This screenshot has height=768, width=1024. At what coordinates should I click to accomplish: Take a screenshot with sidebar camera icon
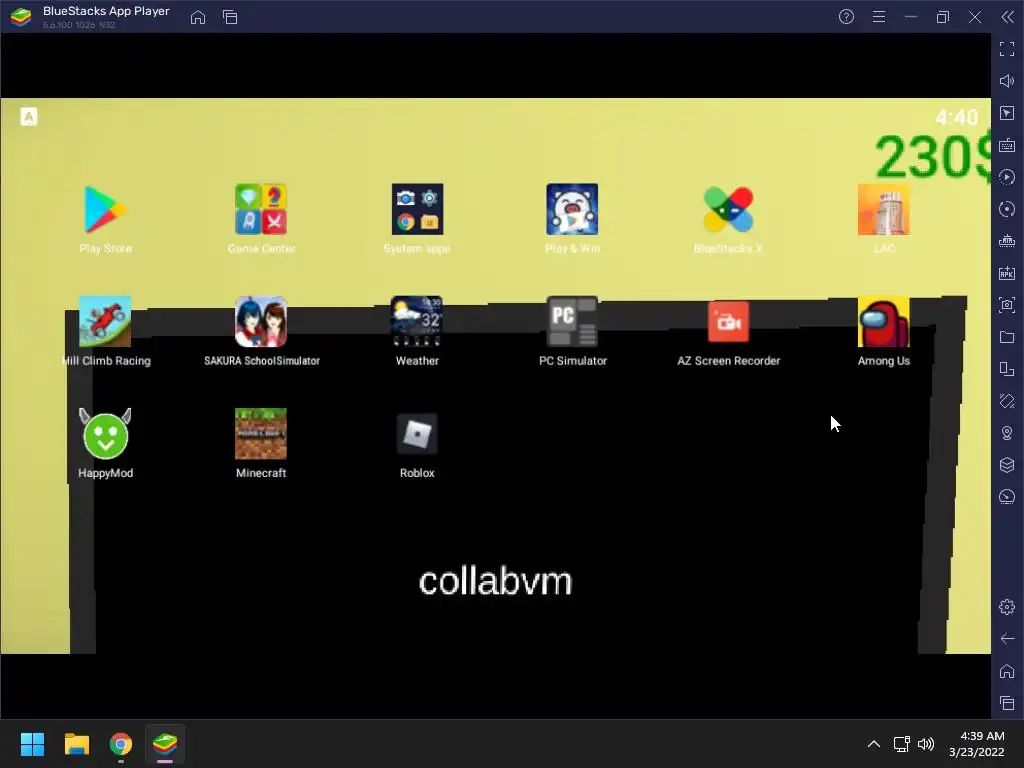pyautogui.click(x=1007, y=305)
